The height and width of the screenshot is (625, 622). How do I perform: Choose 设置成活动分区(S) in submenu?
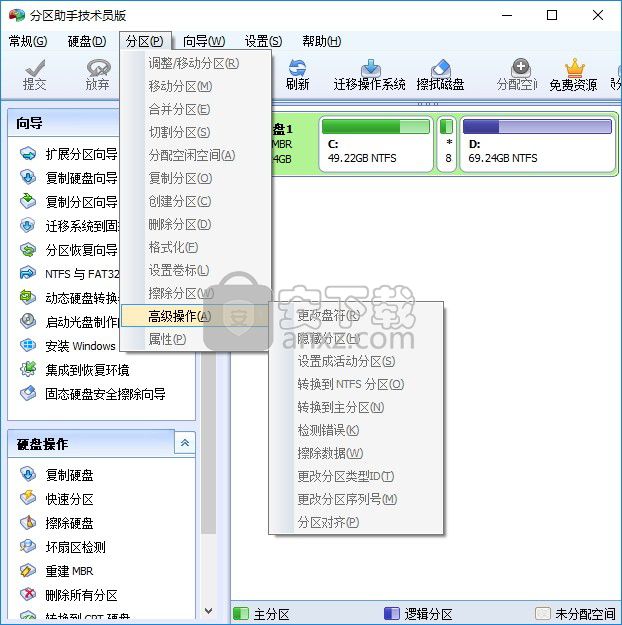(356, 361)
